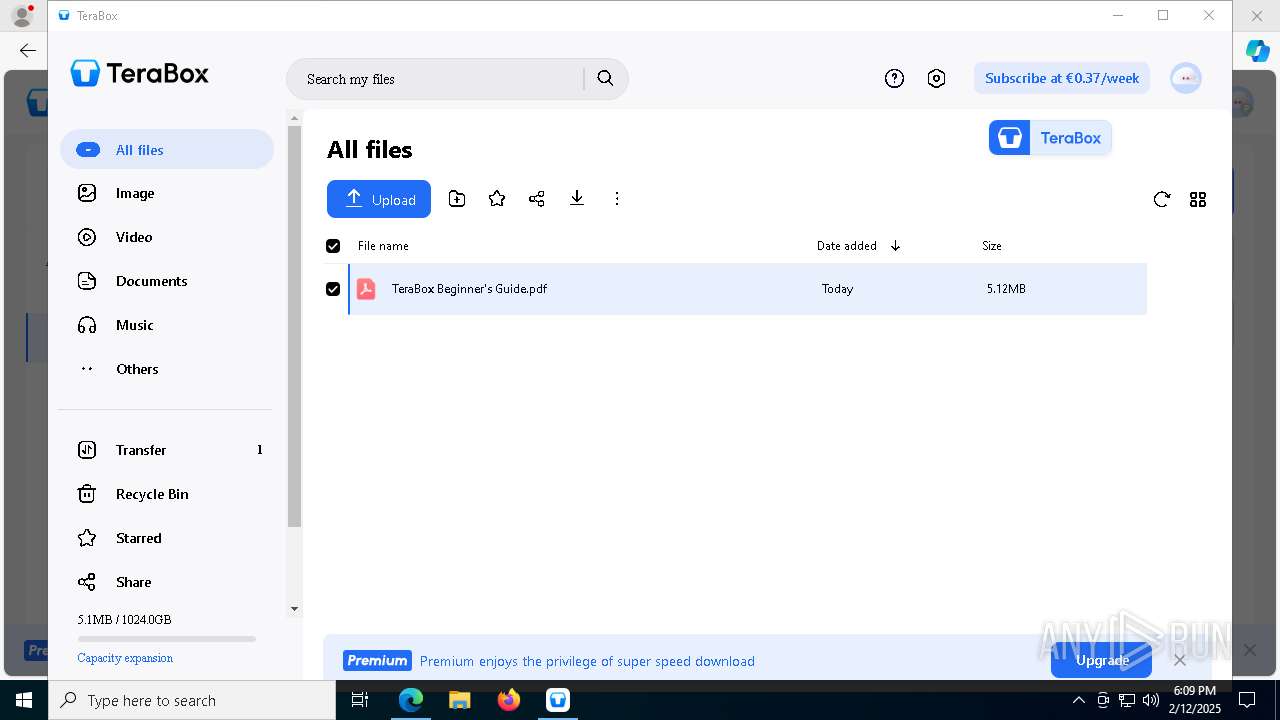Click the Premium badge label

[x=377, y=660]
